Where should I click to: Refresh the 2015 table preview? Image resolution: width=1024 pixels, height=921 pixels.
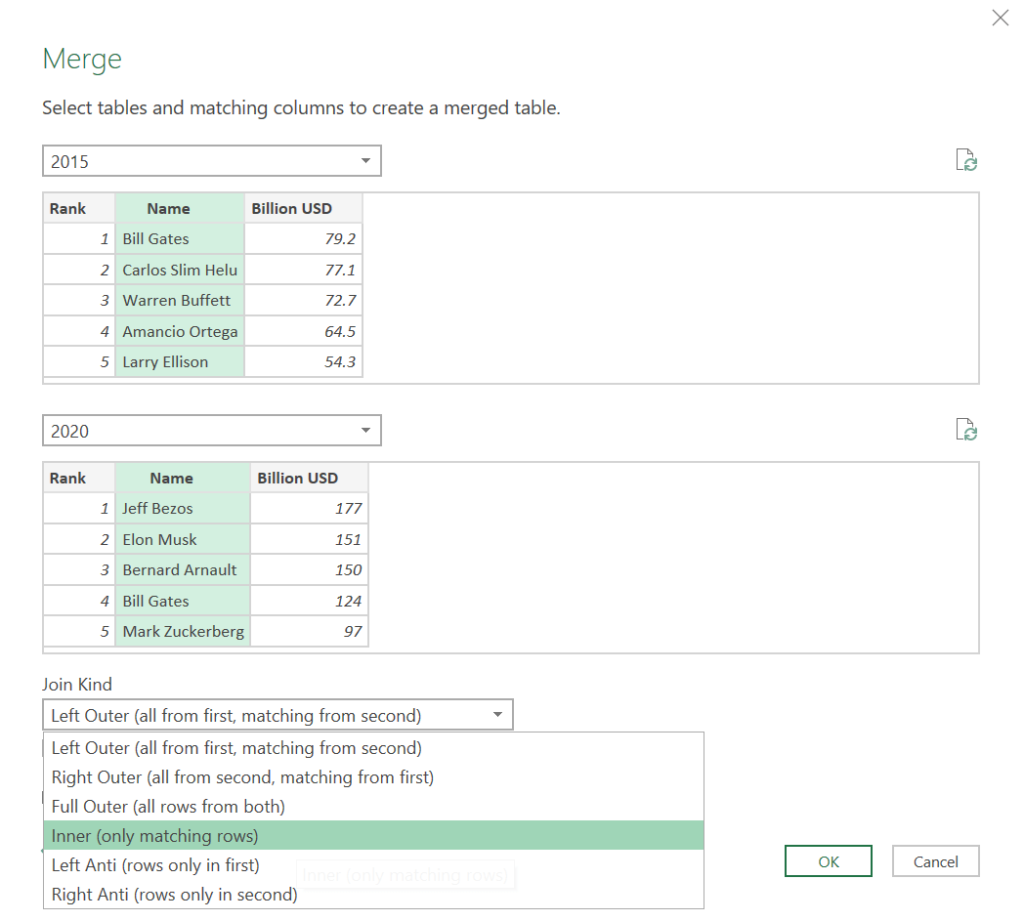coord(966,159)
